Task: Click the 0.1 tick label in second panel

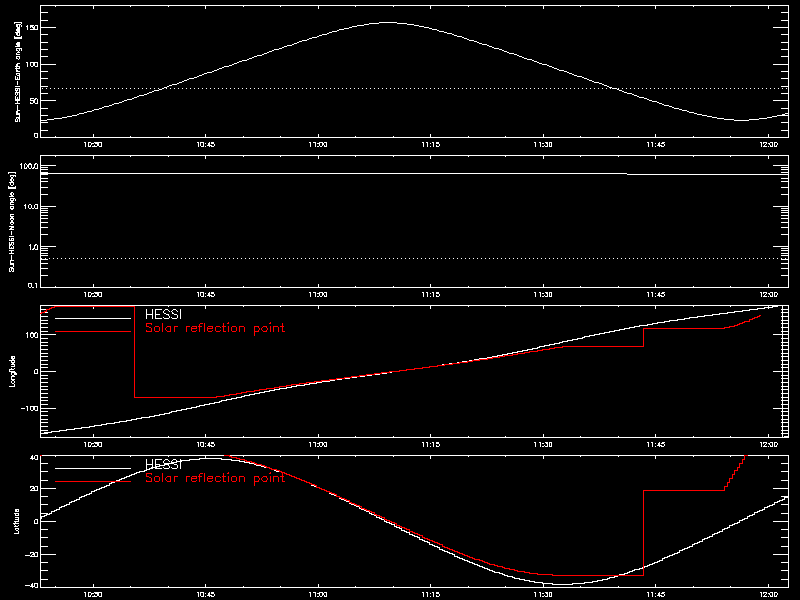Action: point(32,285)
